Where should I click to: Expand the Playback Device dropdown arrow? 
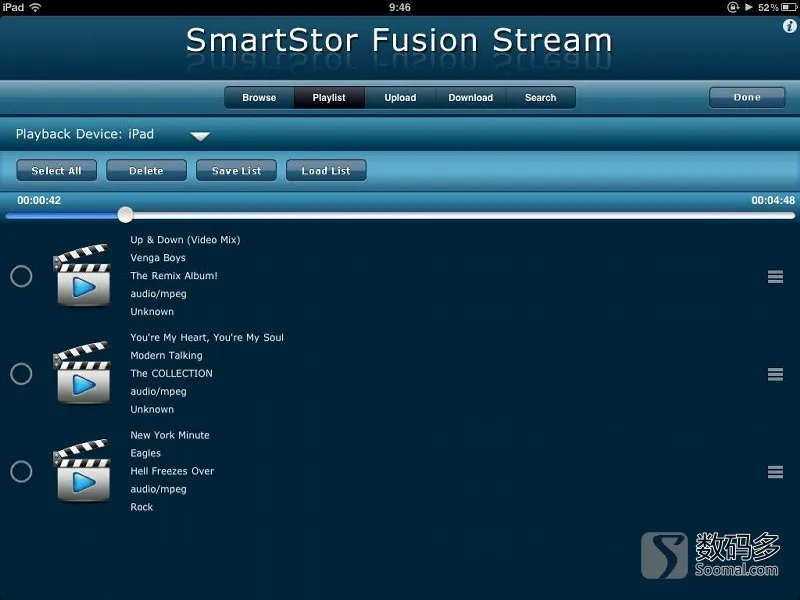click(x=200, y=136)
